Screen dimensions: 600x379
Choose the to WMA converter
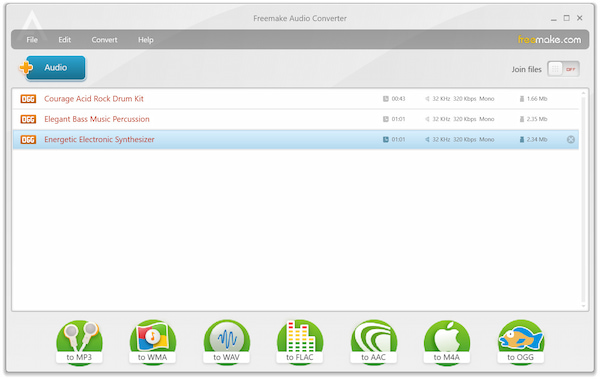(153, 342)
